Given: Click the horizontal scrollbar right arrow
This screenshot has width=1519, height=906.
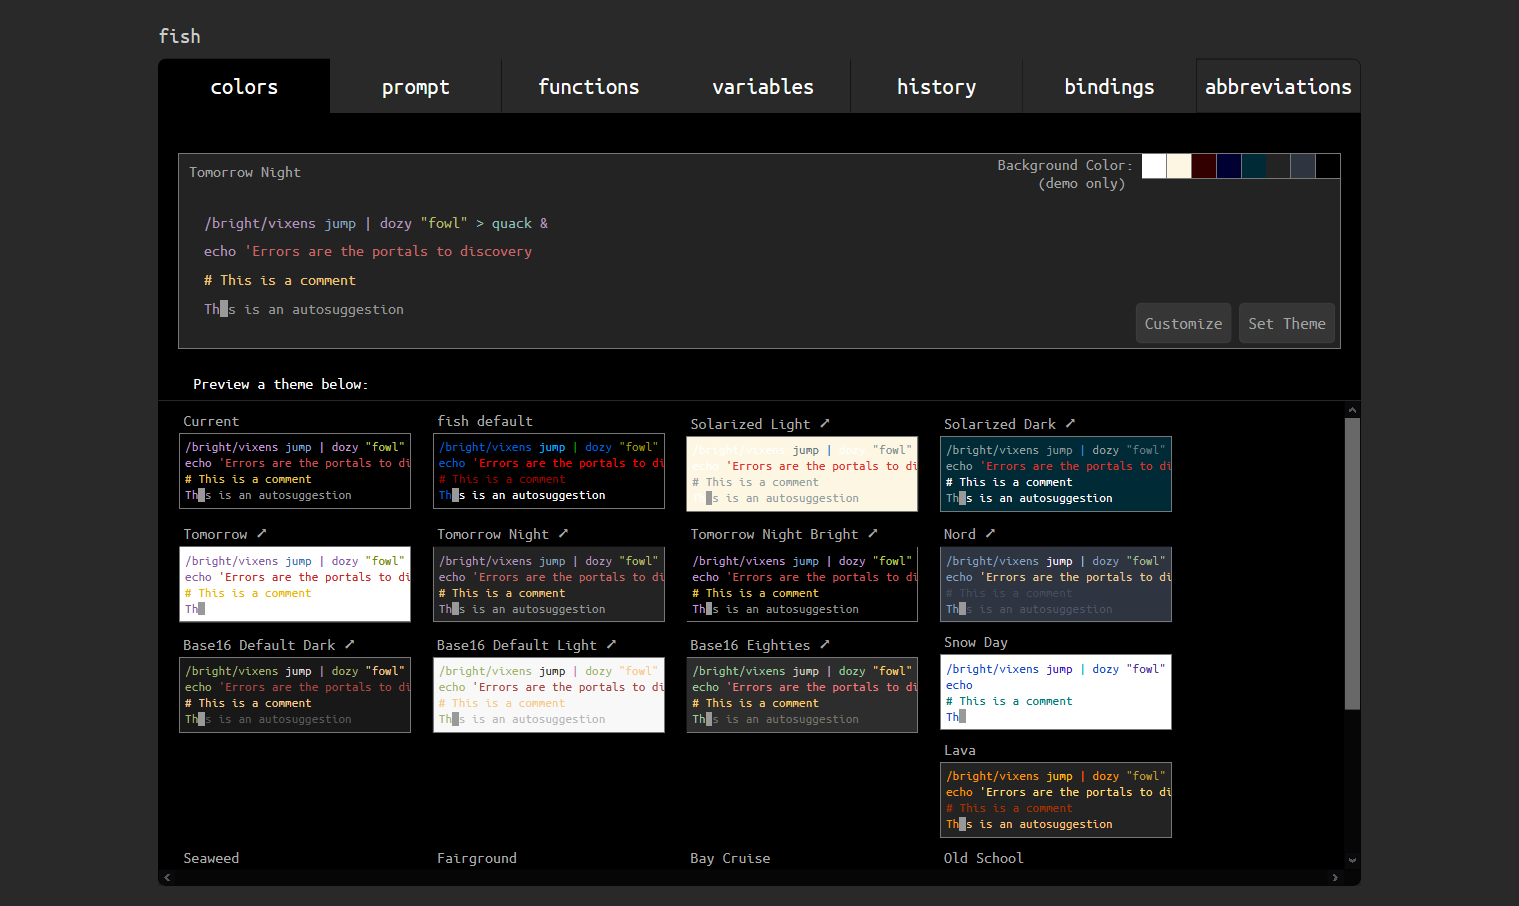Looking at the screenshot, I should (x=1335, y=877).
